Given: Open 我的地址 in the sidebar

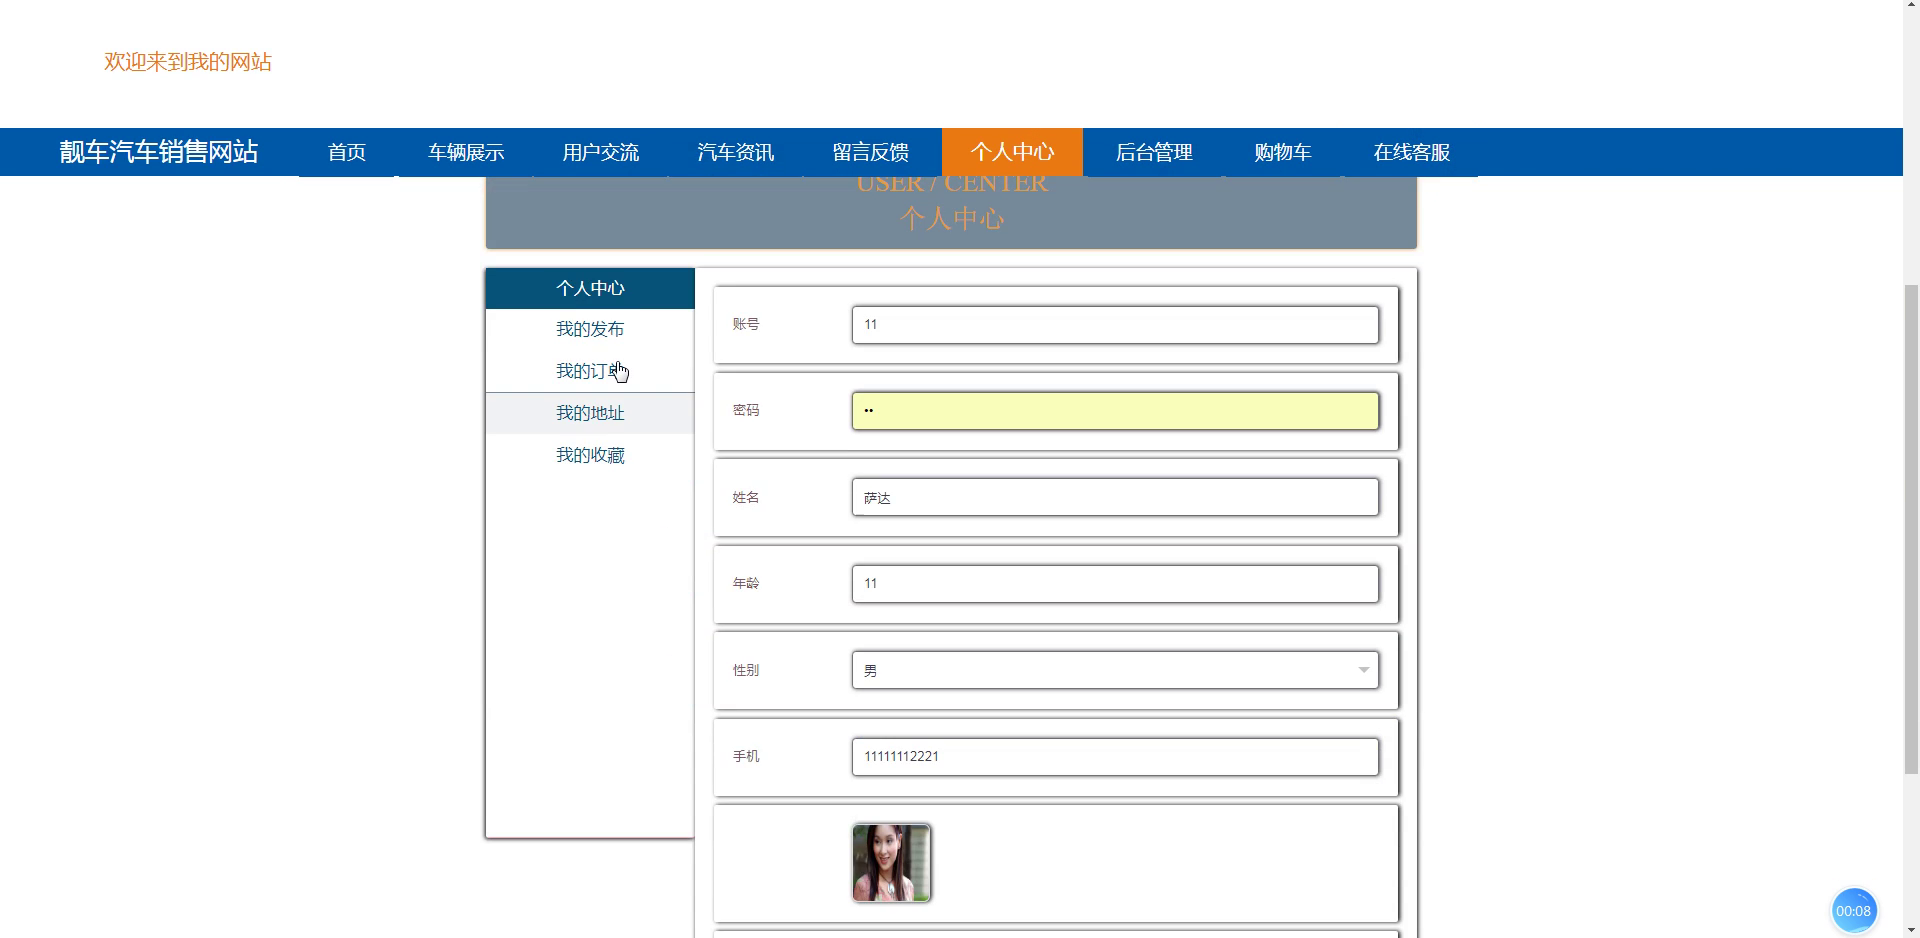Looking at the screenshot, I should [x=590, y=413].
